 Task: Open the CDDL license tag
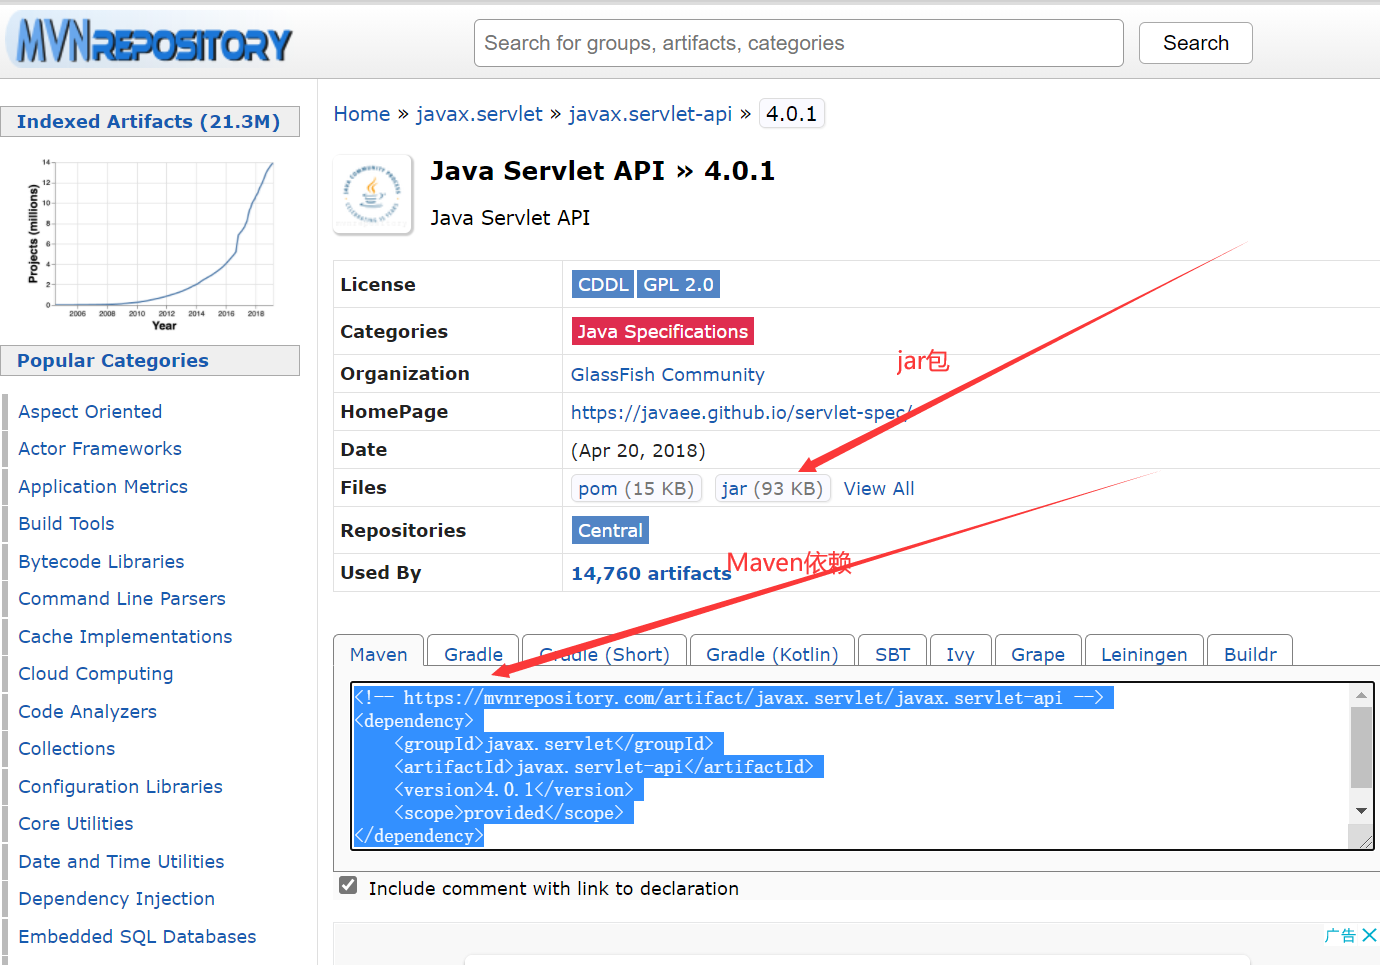(x=603, y=284)
